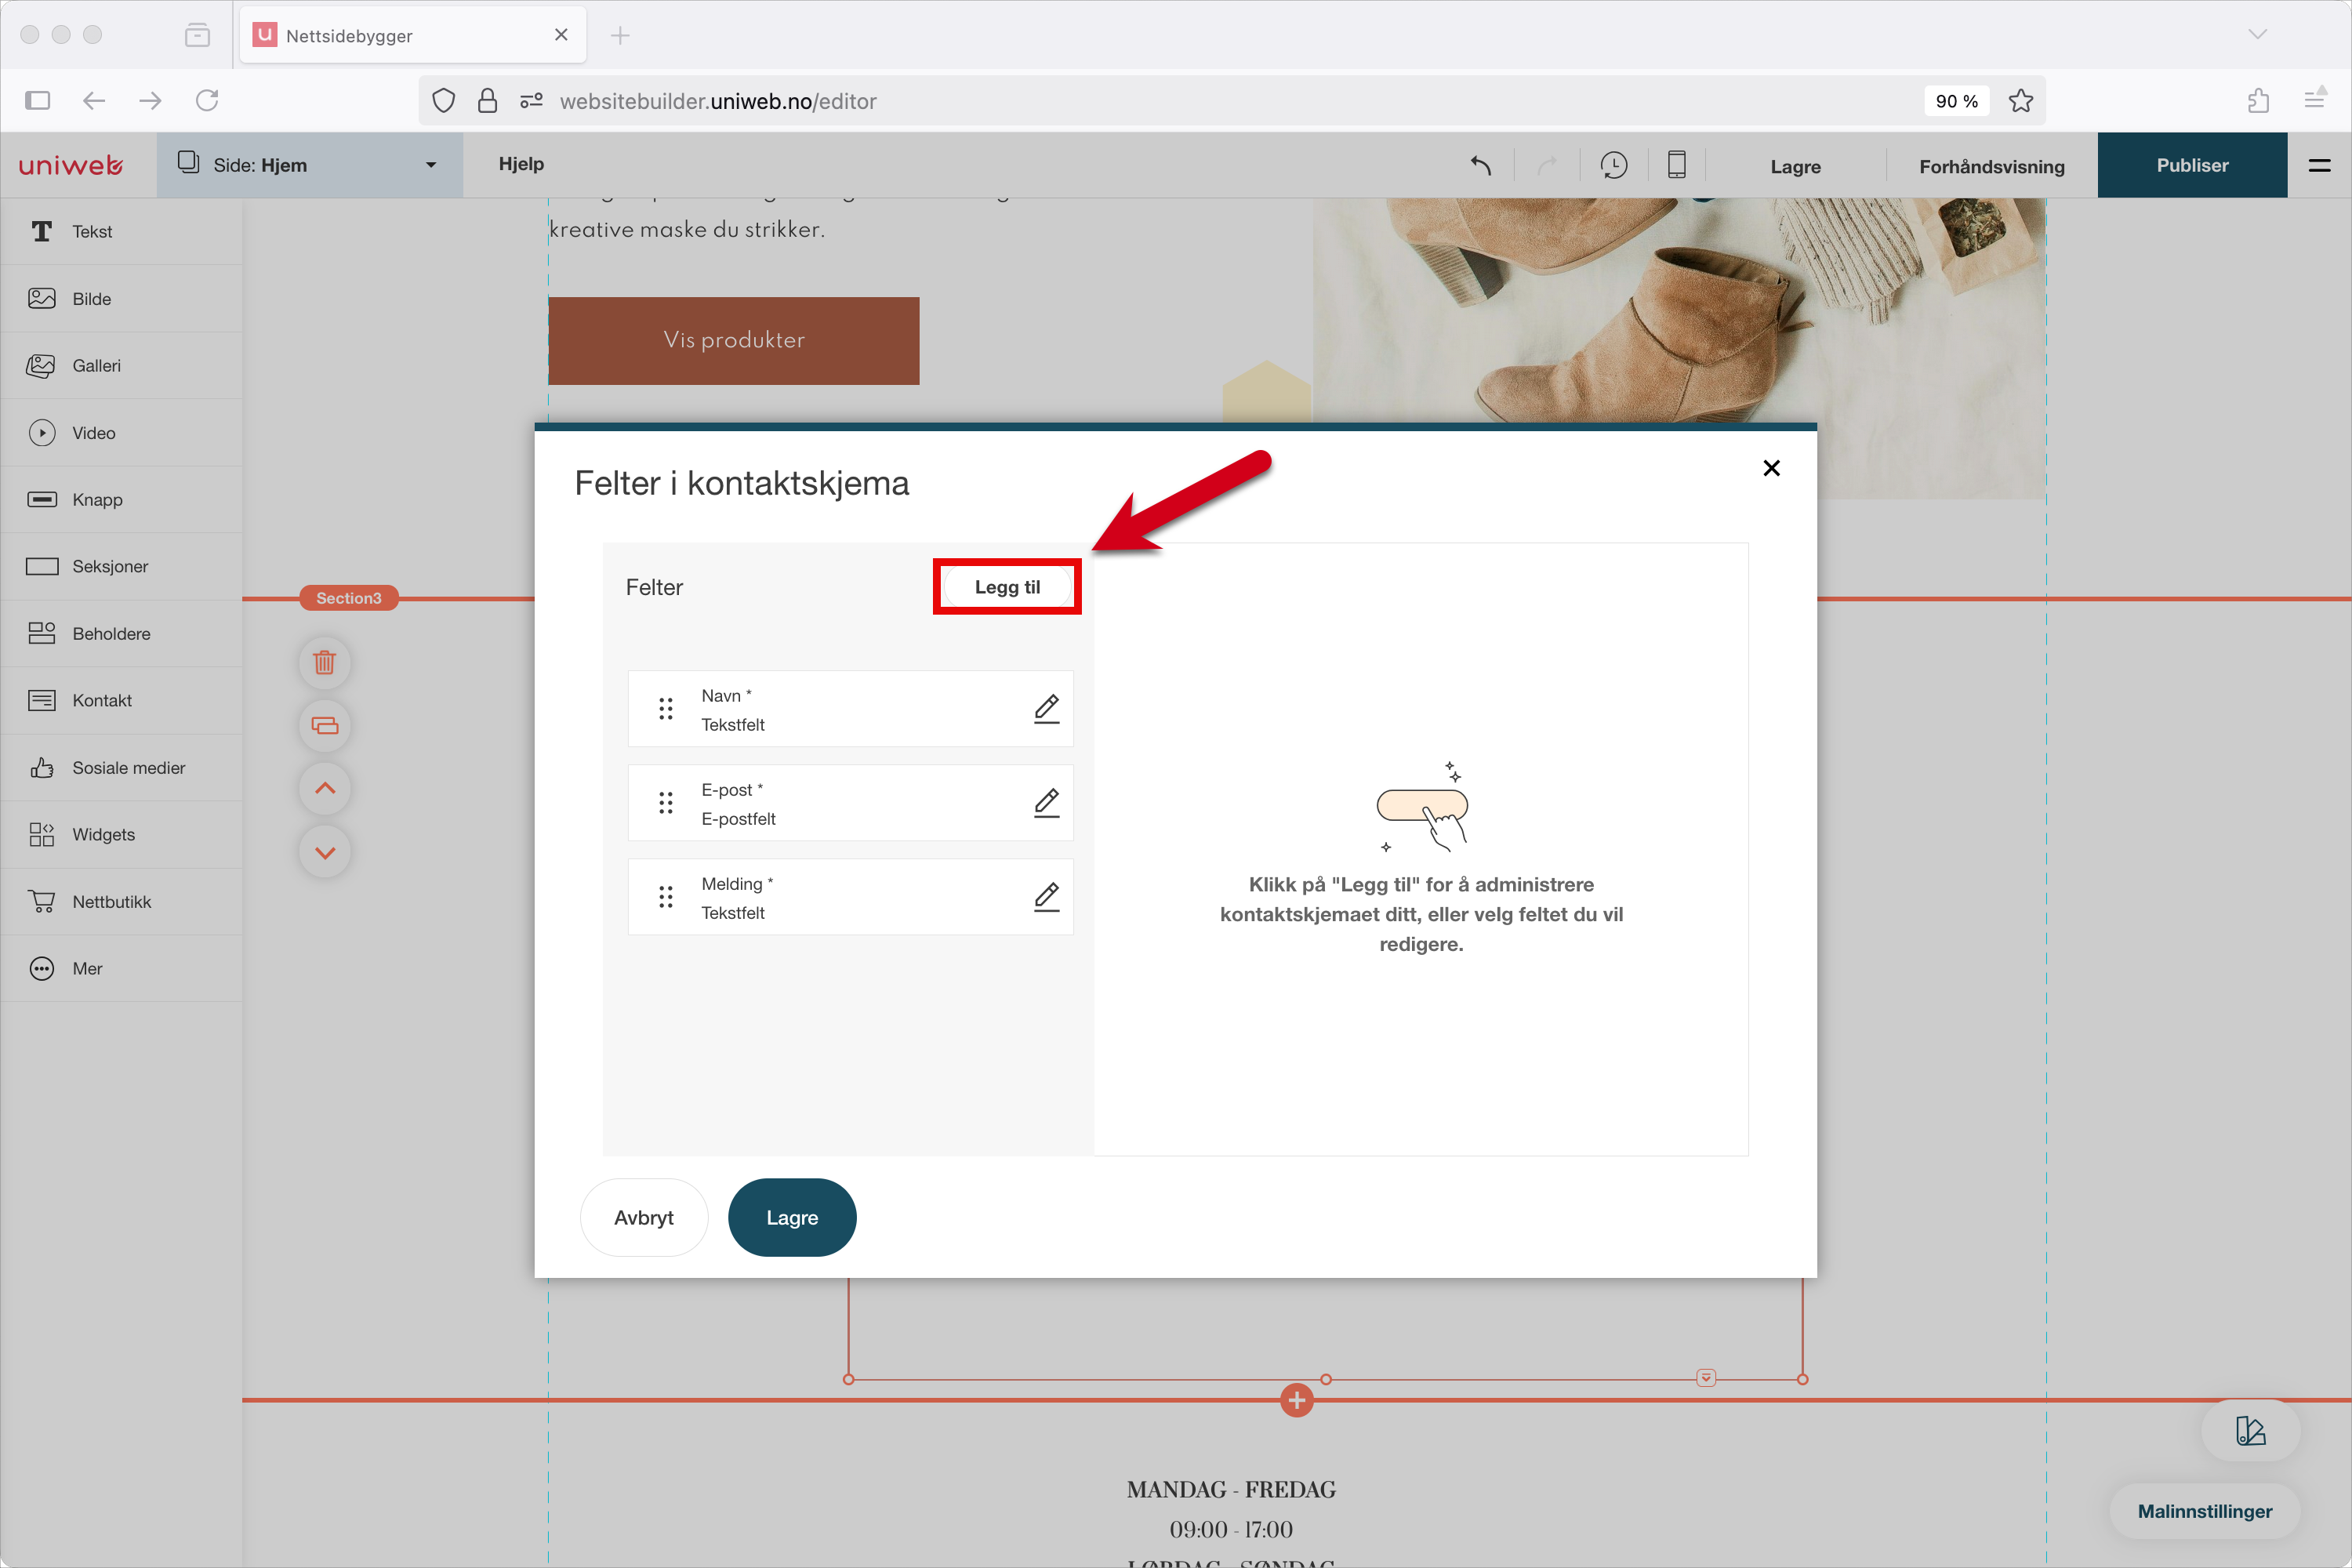Bookmark this page with the star
The width and height of the screenshot is (2352, 1568).
pyautogui.click(x=2020, y=101)
